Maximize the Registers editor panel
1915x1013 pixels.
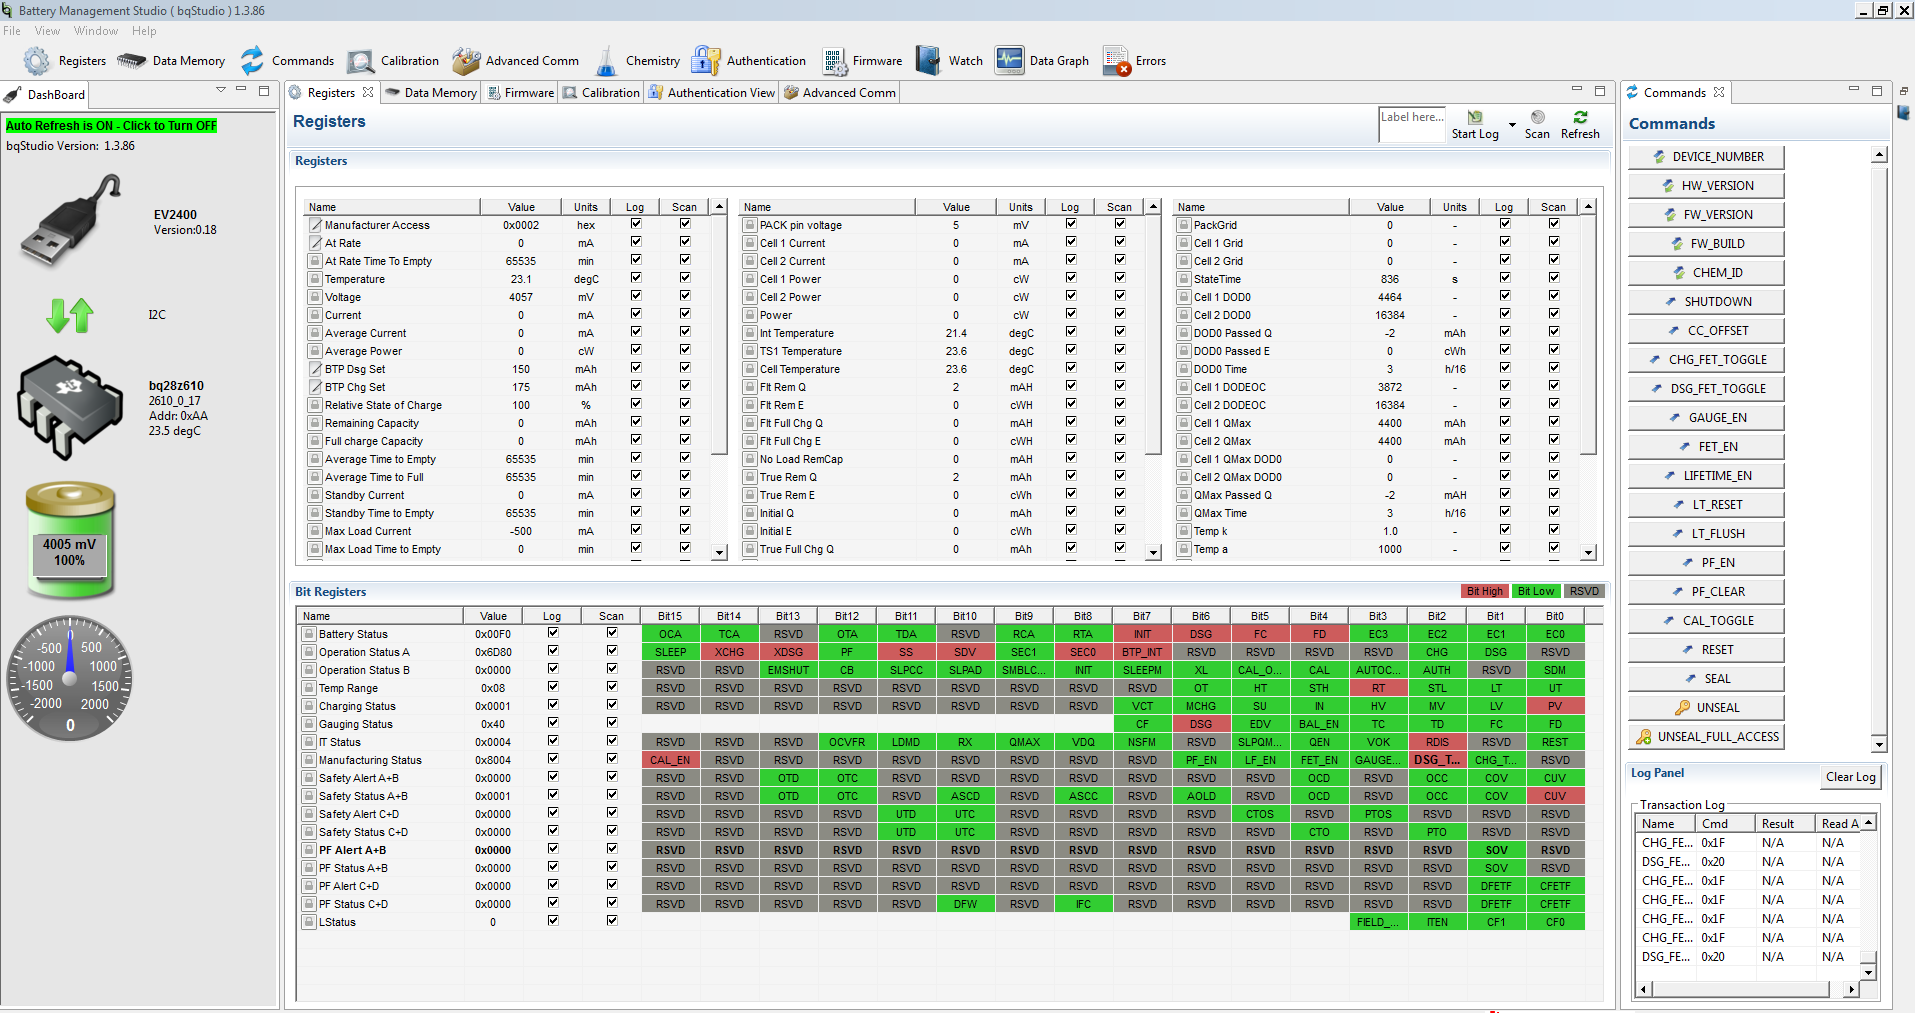pyautogui.click(x=1600, y=91)
